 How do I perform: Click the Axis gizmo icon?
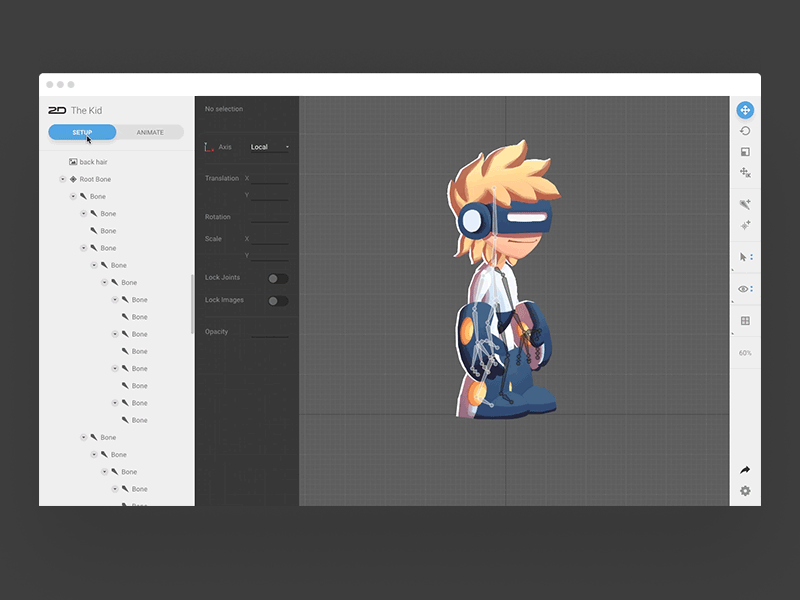click(209, 147)
